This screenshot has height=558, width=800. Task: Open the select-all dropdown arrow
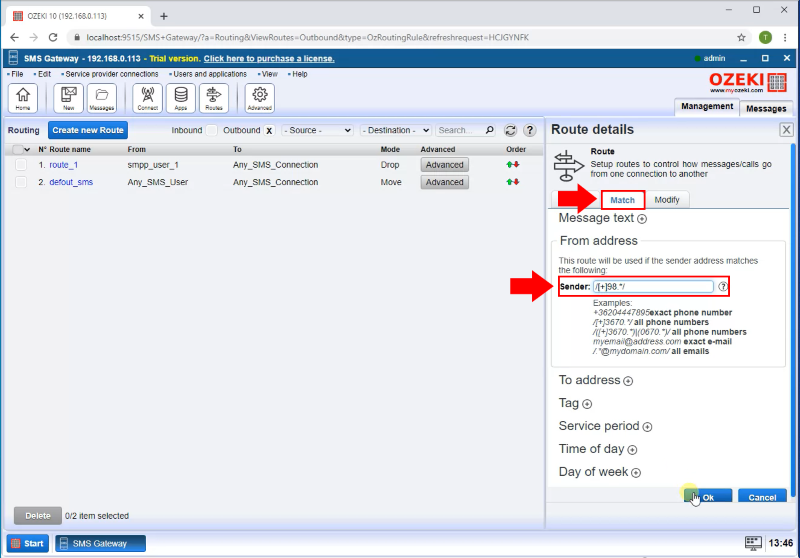point(28,149)
